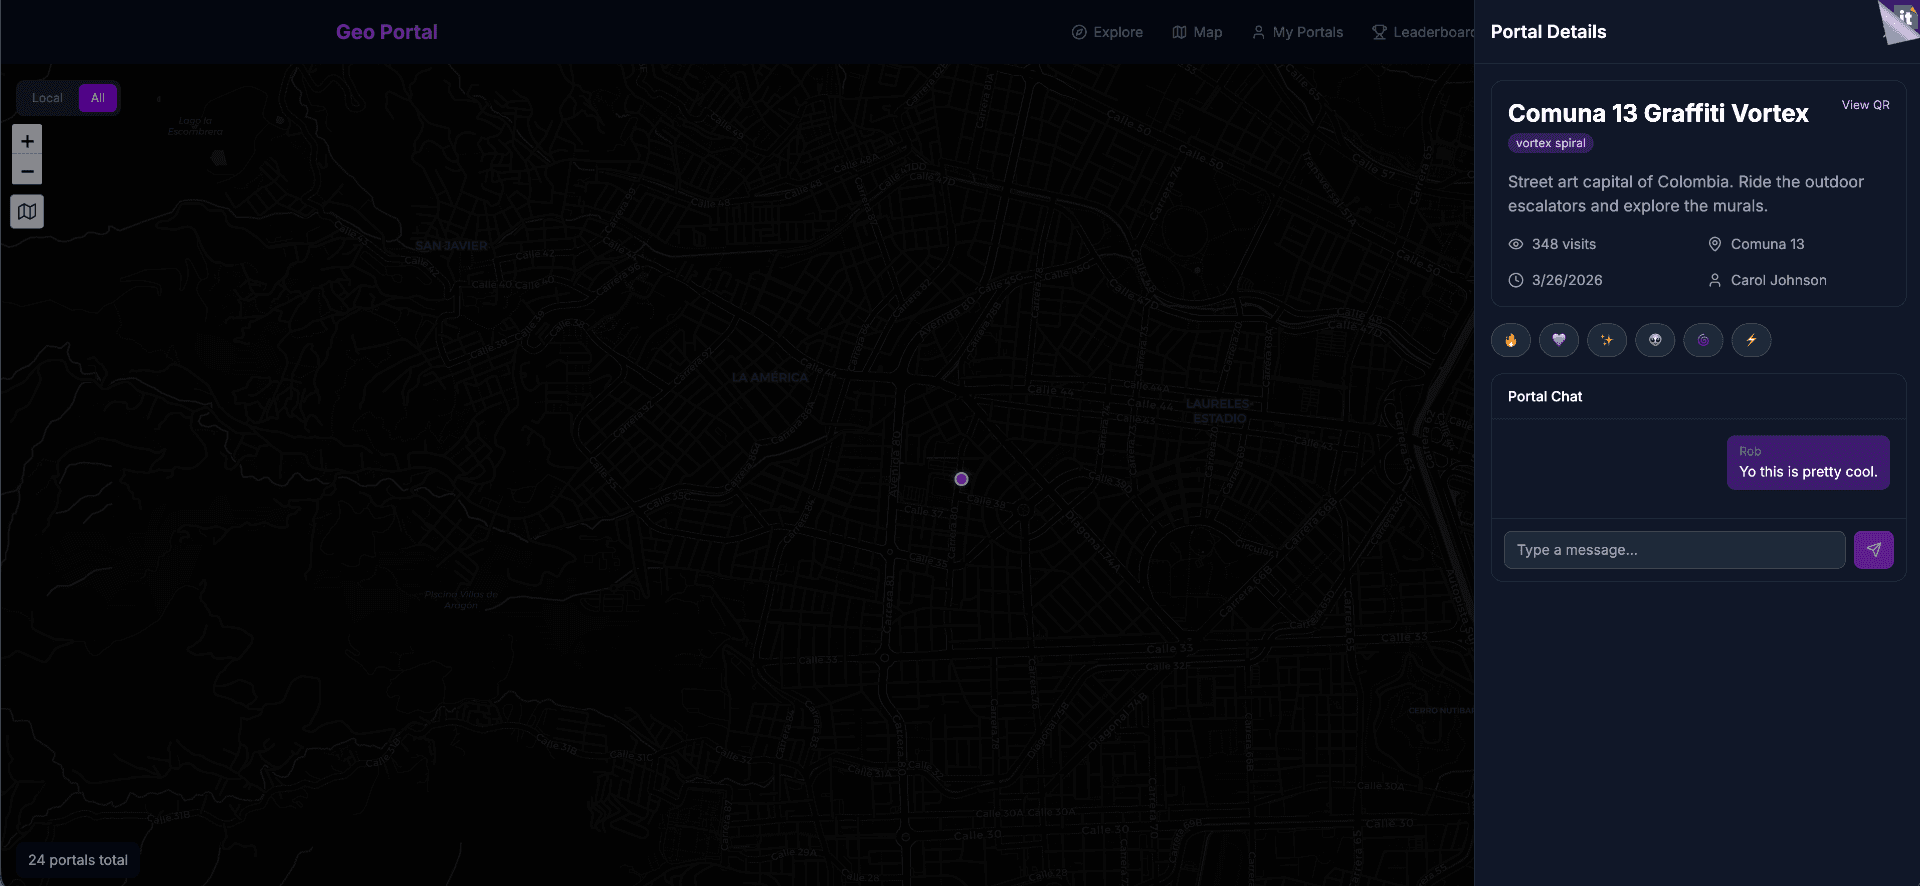Open My Portals in navigation
This screenshot has width=1920, height=886.
[1297, 32]
